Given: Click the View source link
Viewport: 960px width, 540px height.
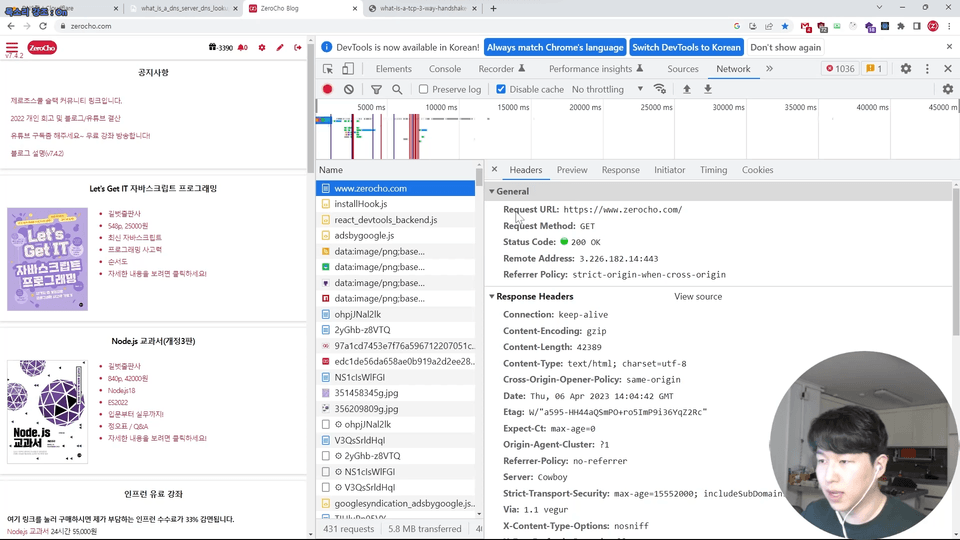Looking at the screenshot, I should pyautogui.click(x=697, y=296).
